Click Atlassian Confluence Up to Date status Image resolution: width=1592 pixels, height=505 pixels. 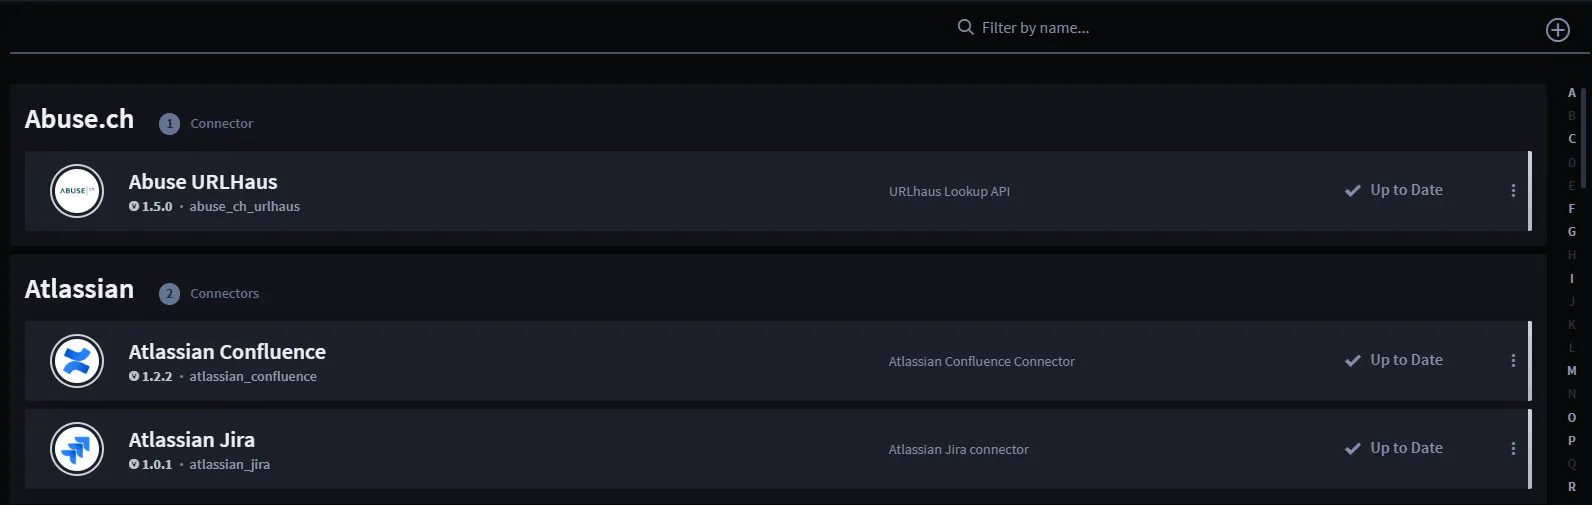(1406, 360)
